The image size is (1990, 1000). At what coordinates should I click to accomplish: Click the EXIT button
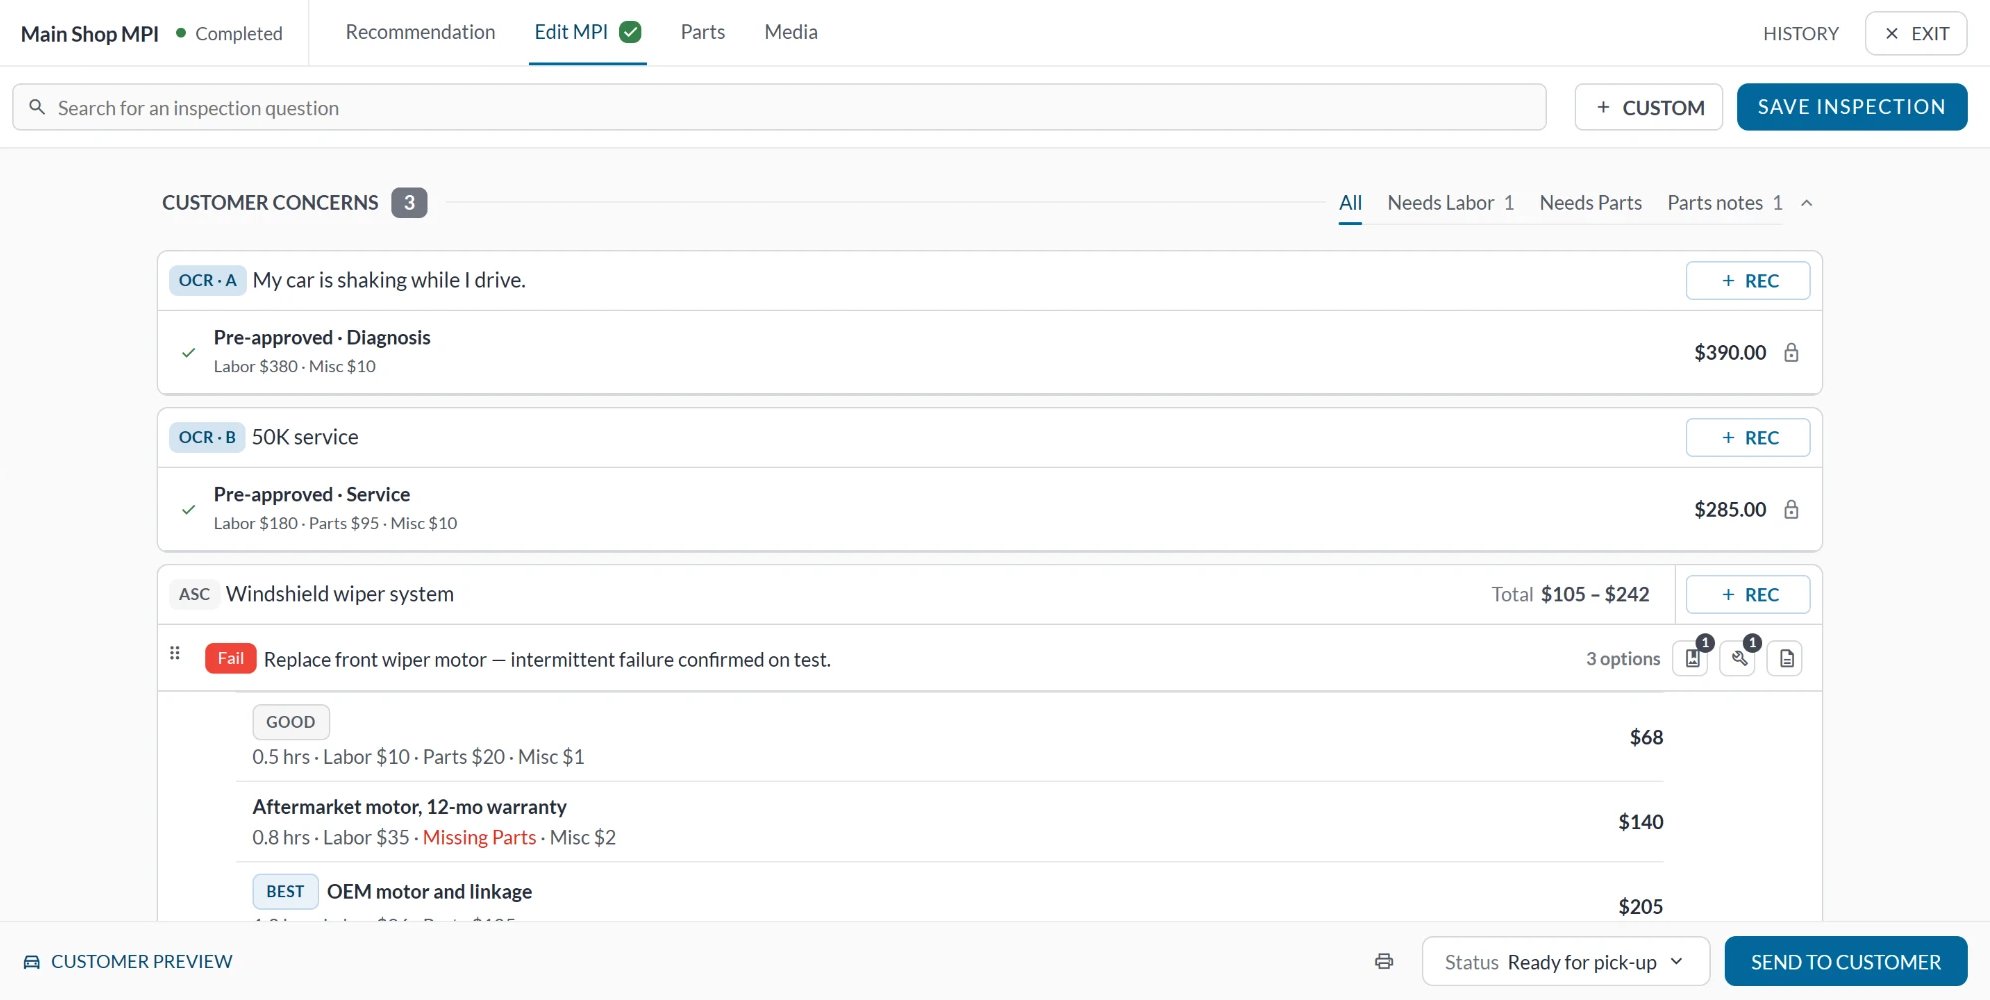[x=1916, y=33]
